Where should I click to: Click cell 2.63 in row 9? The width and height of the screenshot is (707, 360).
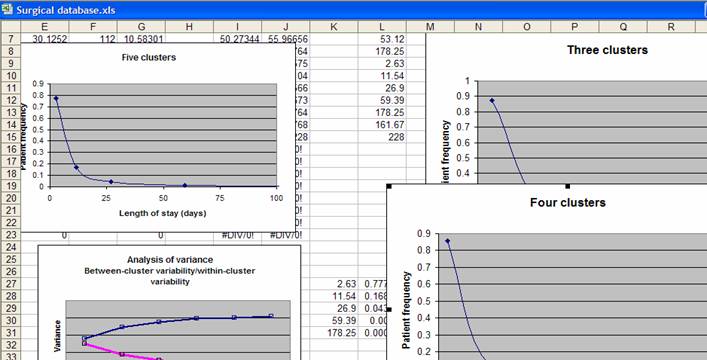click(382, 64)
